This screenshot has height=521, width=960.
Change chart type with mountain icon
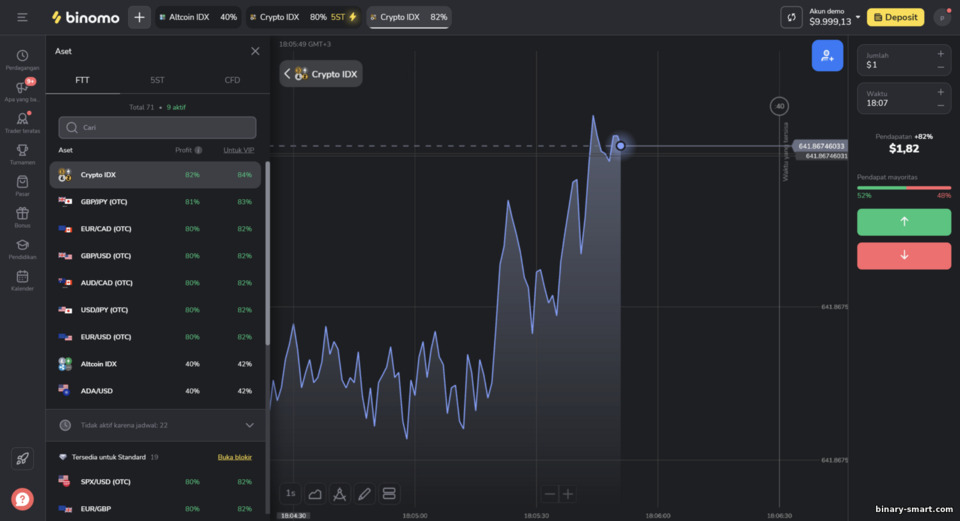point(315,493)
